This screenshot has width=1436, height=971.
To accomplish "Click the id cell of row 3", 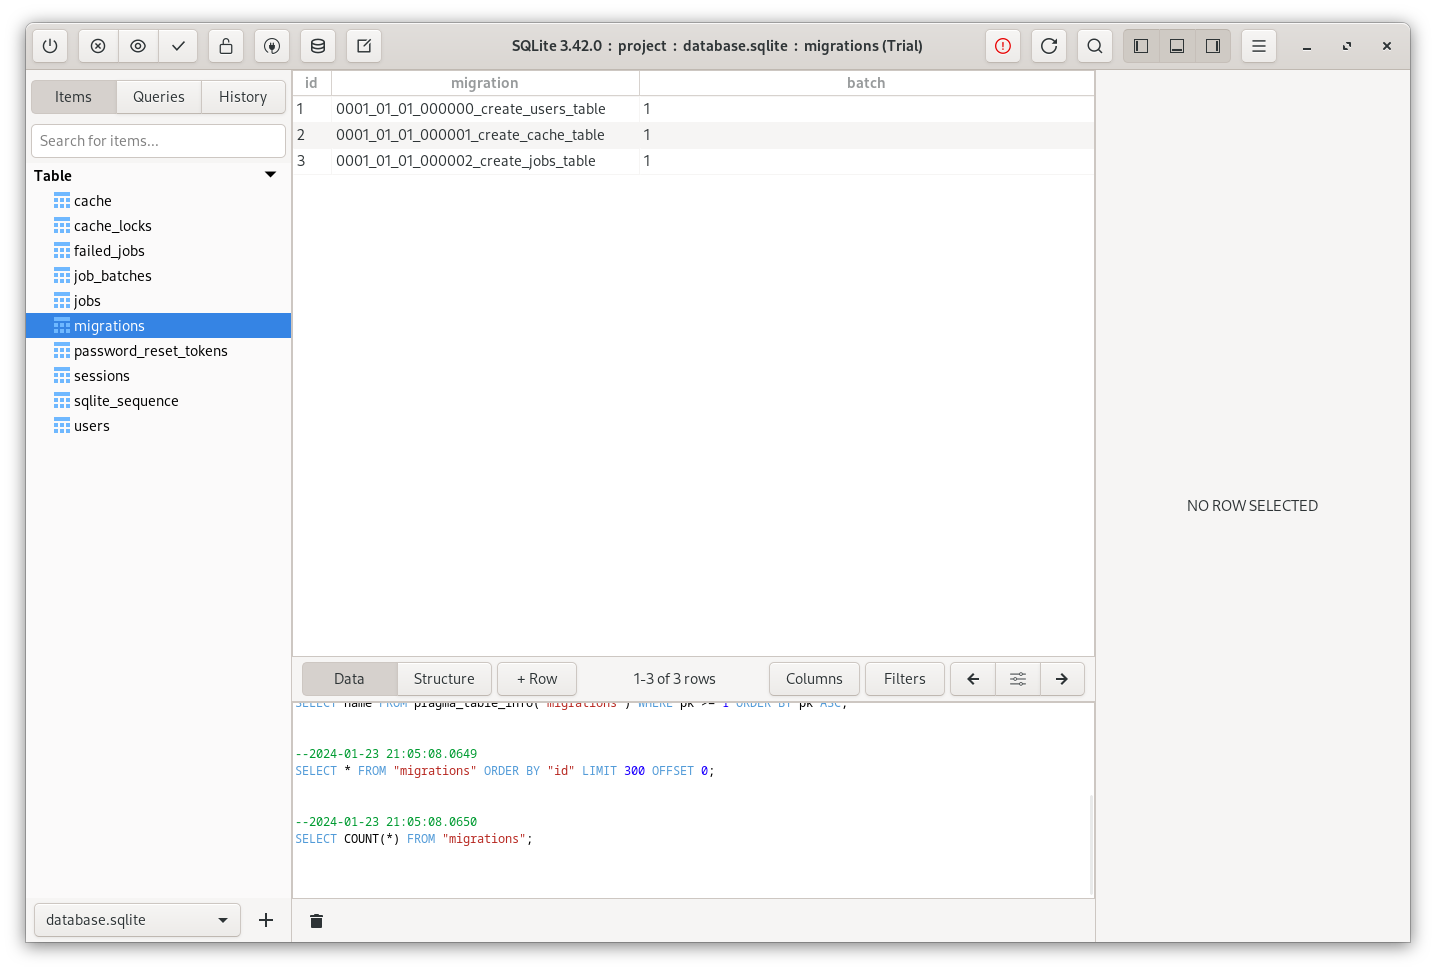I will click(x=311, y=161).
